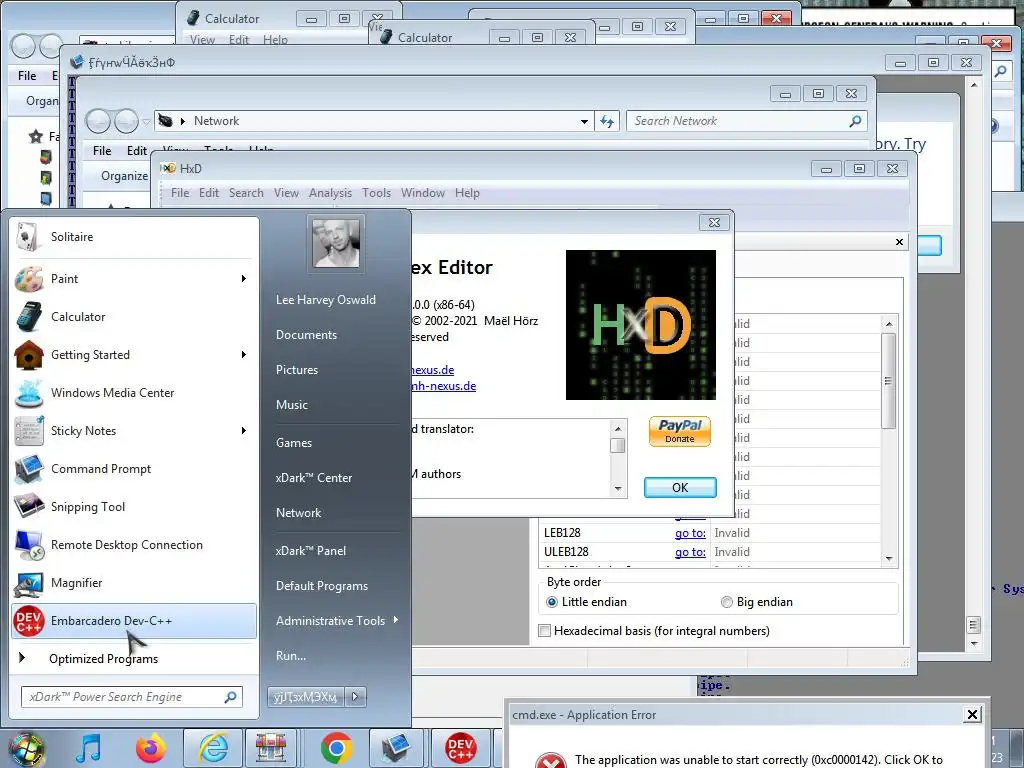Click Run... in Start menu

pos(291,656)
